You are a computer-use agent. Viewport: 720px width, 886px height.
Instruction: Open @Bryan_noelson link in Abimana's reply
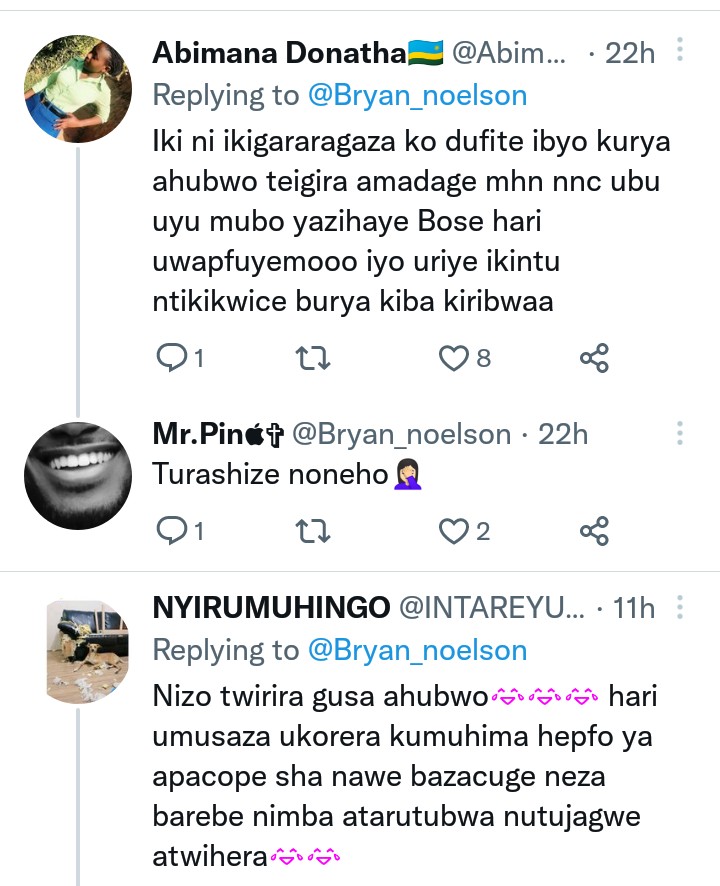tap(417, 95)
